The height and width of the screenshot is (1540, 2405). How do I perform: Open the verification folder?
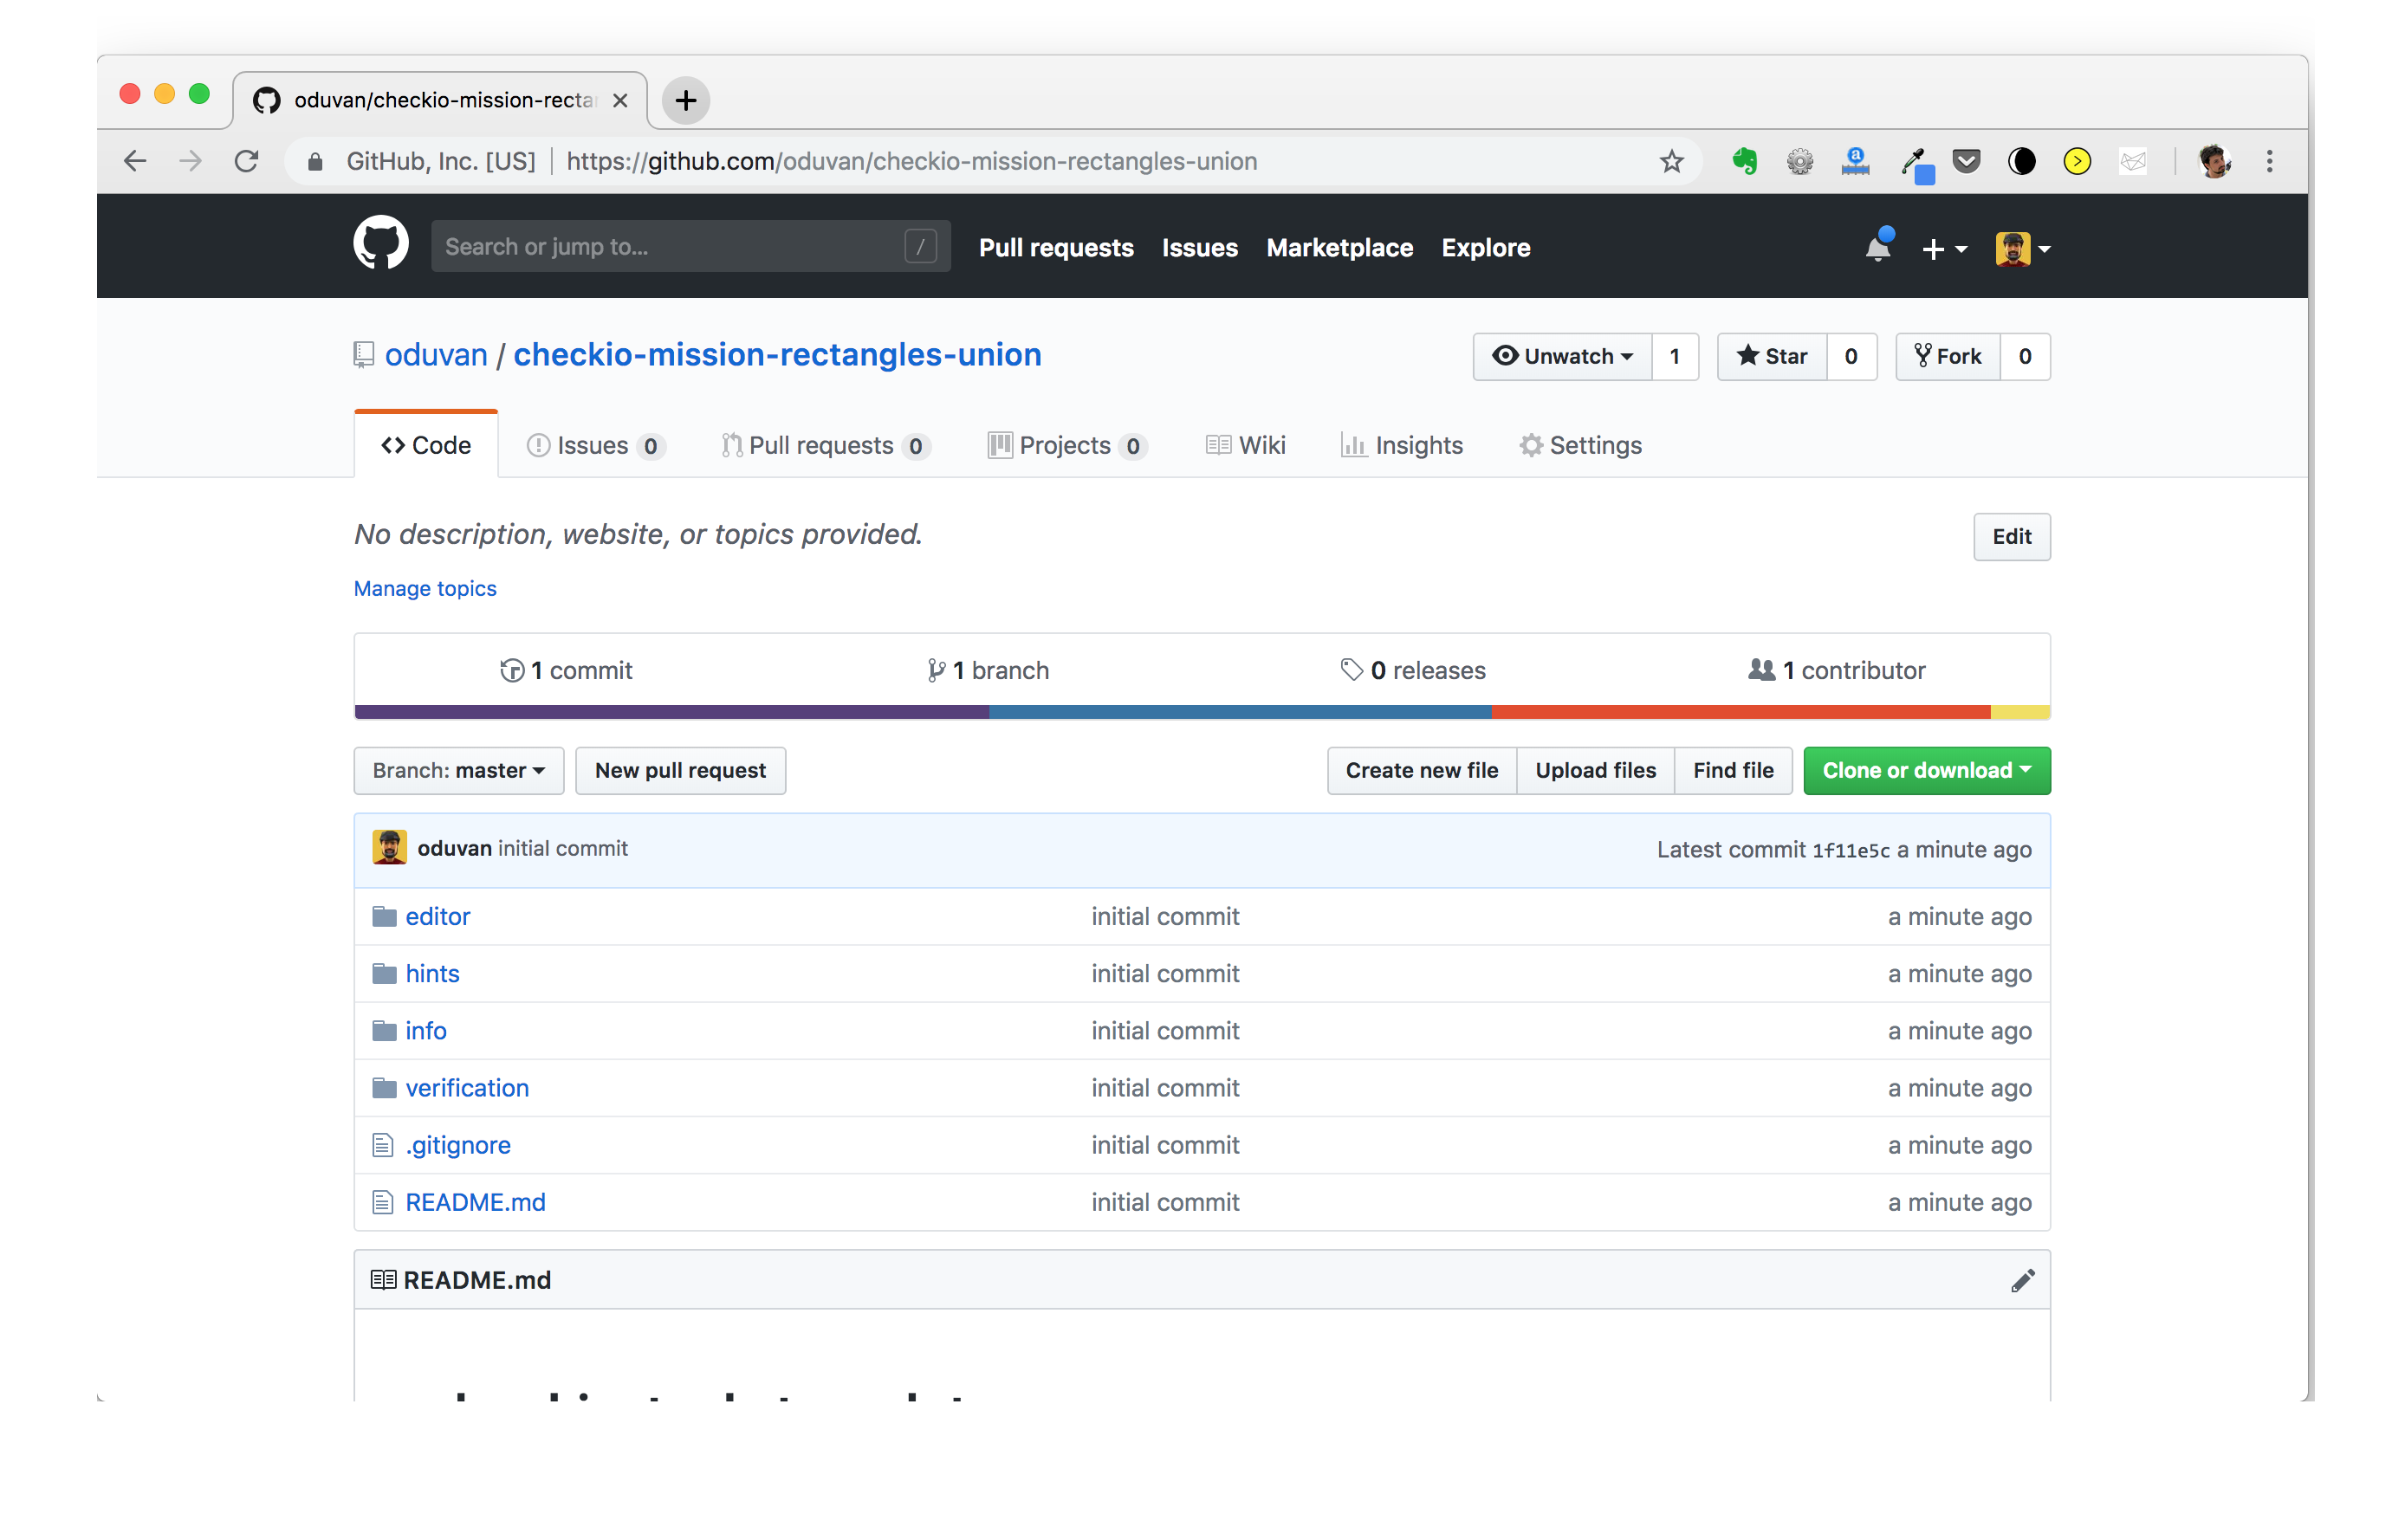click(x=467, y=1087)
